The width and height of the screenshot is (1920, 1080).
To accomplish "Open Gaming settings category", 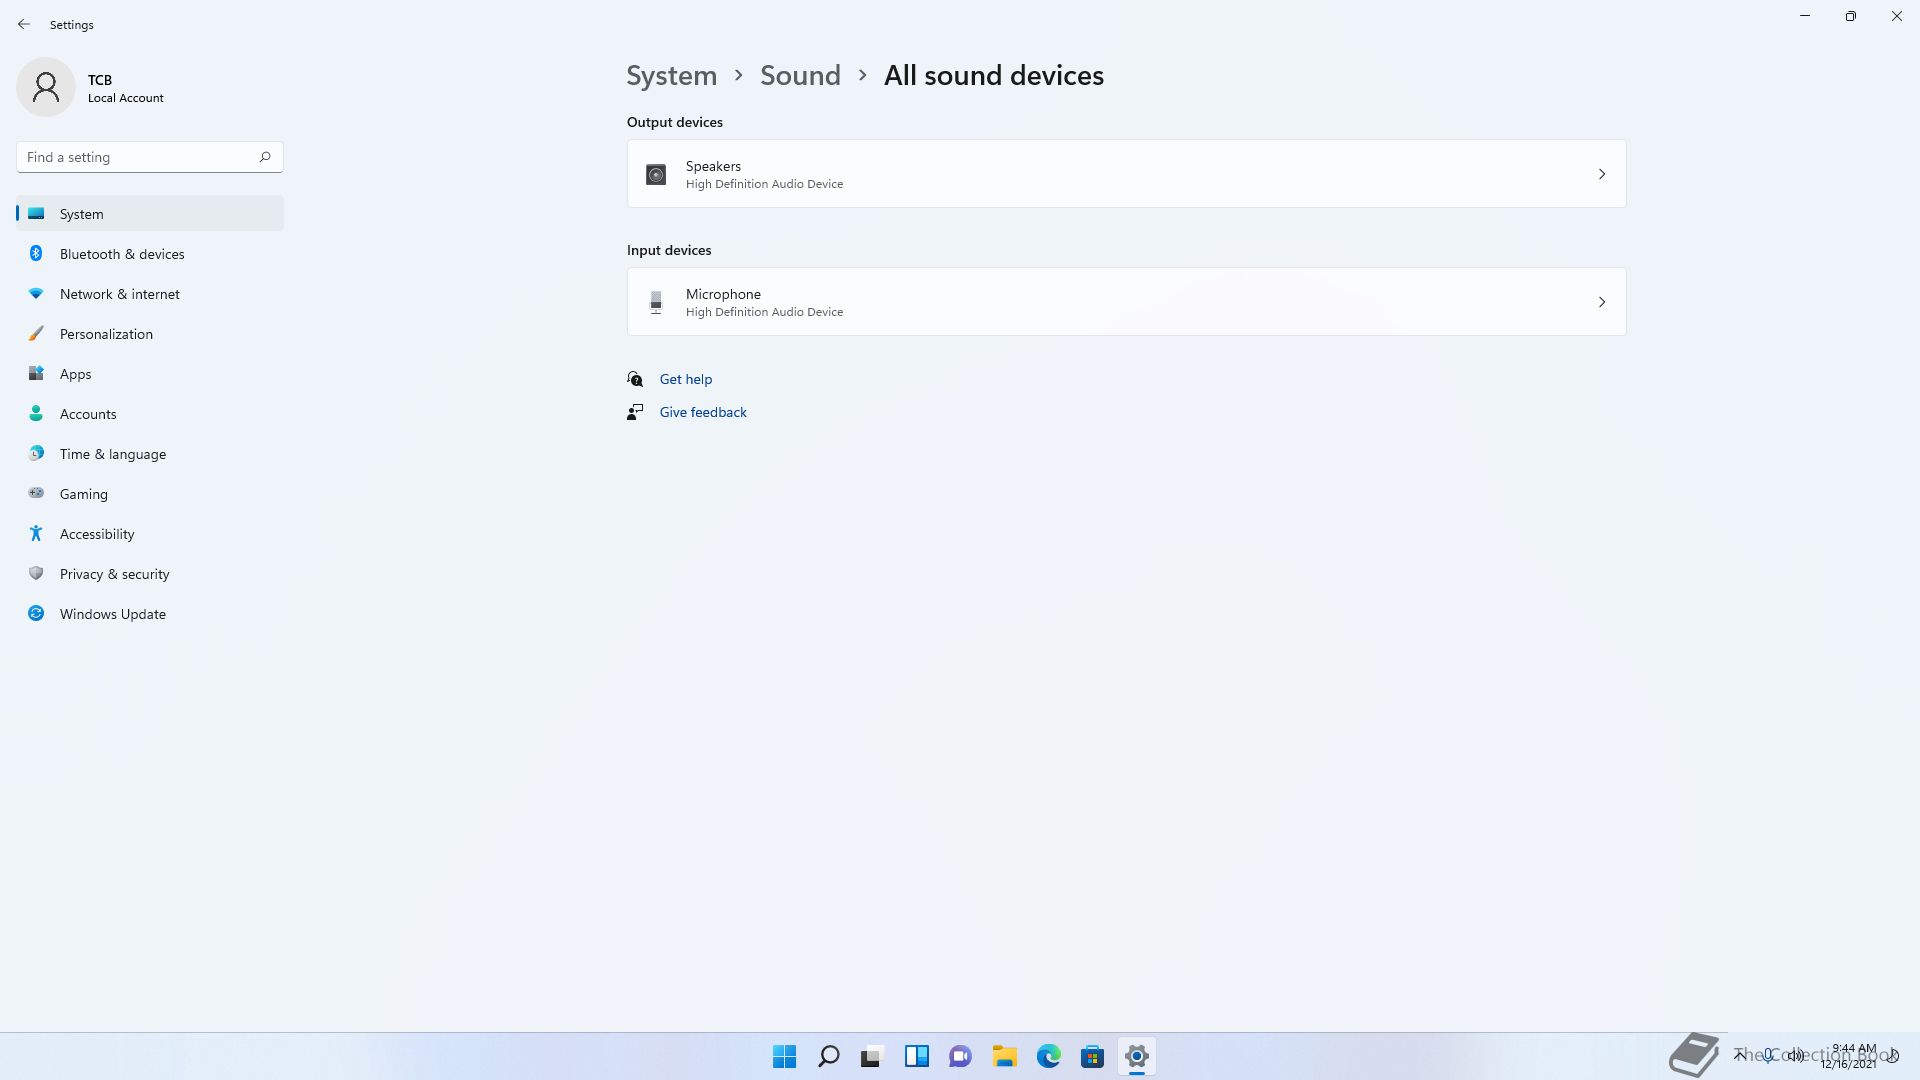I will coord(150,494).
